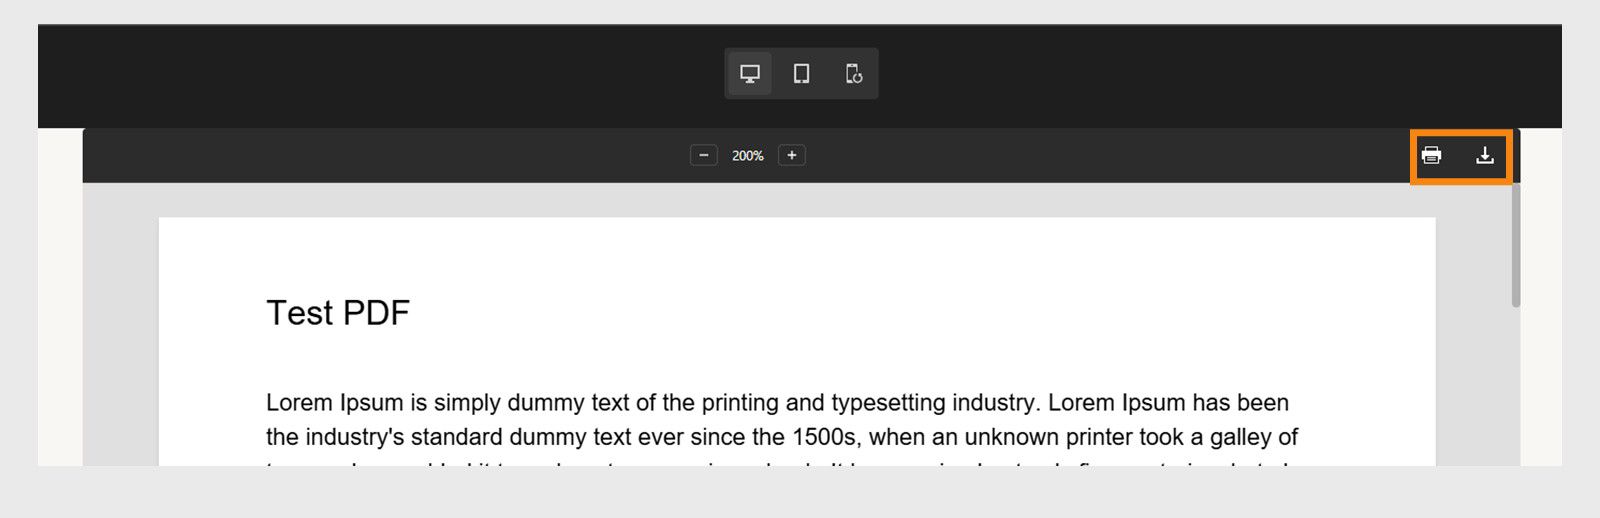Image resolution: width=1600 pixels, height=518 pixels.
Task: Click "1500s" in the document text
Action: [x=825, y=437]
